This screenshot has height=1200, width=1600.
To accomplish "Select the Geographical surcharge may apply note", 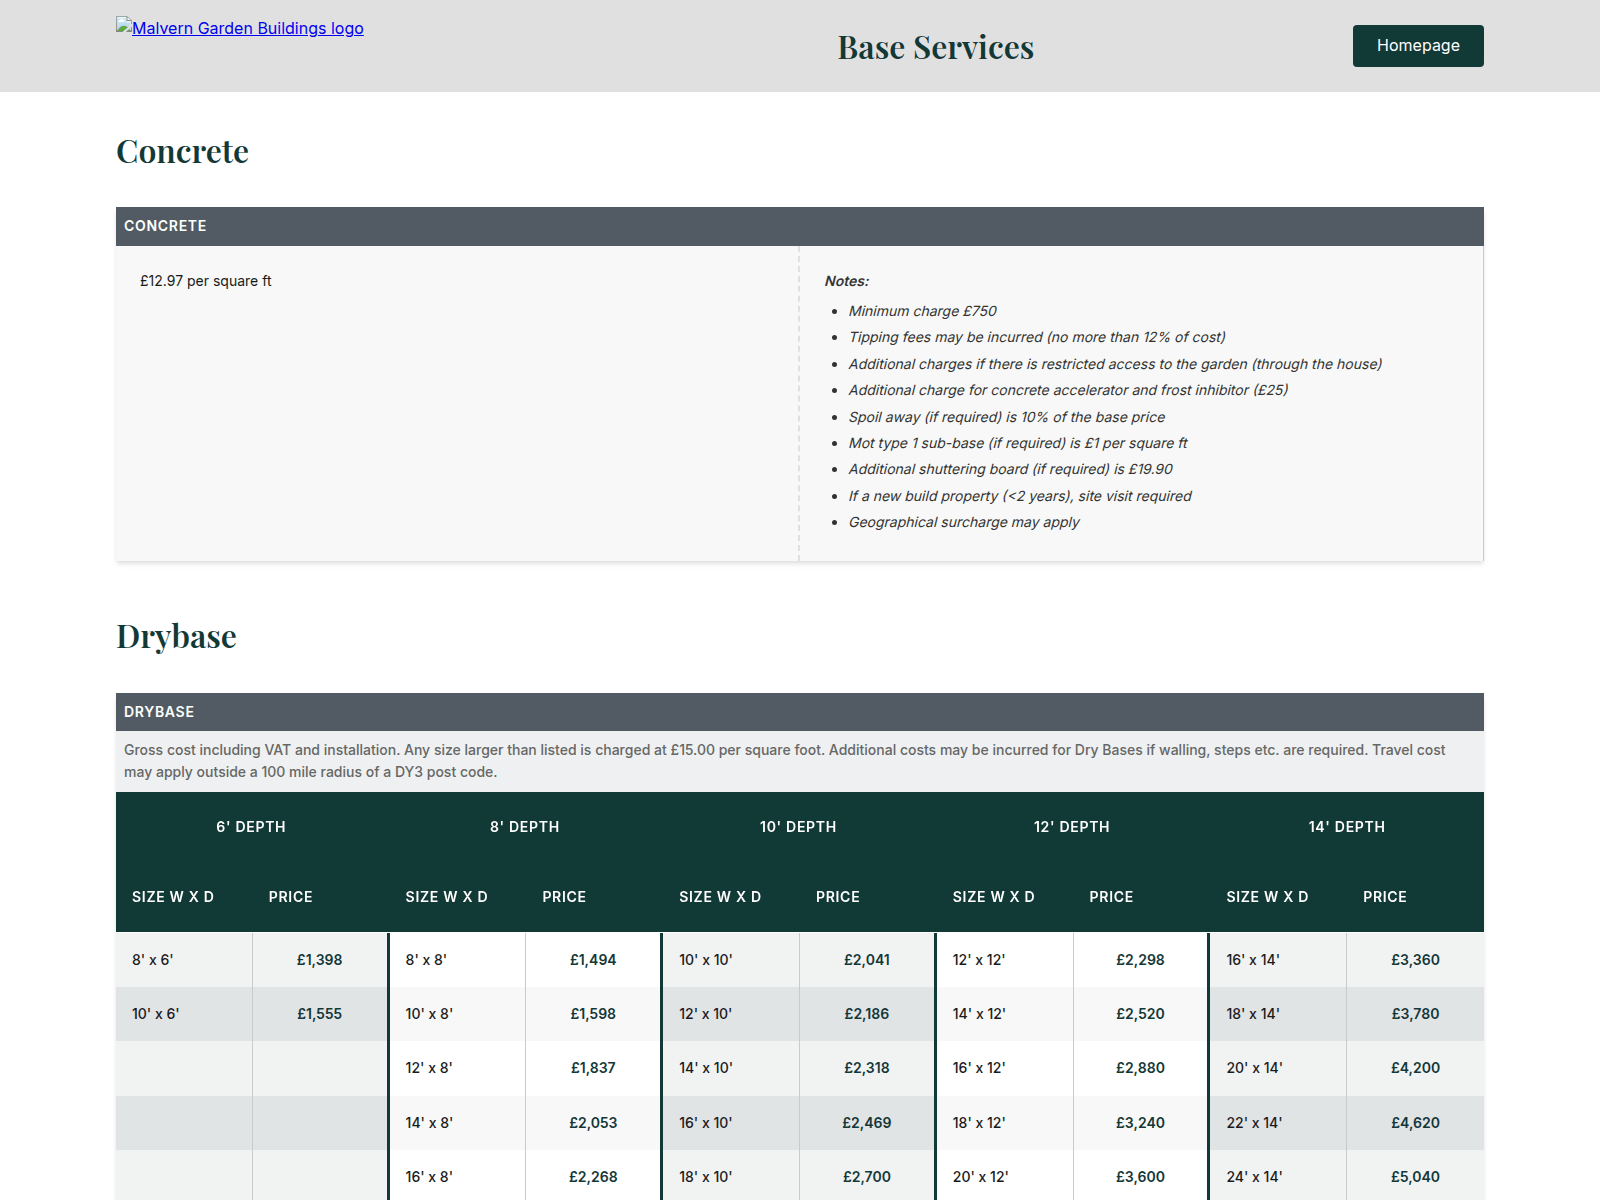I will [x=964, y=522].
